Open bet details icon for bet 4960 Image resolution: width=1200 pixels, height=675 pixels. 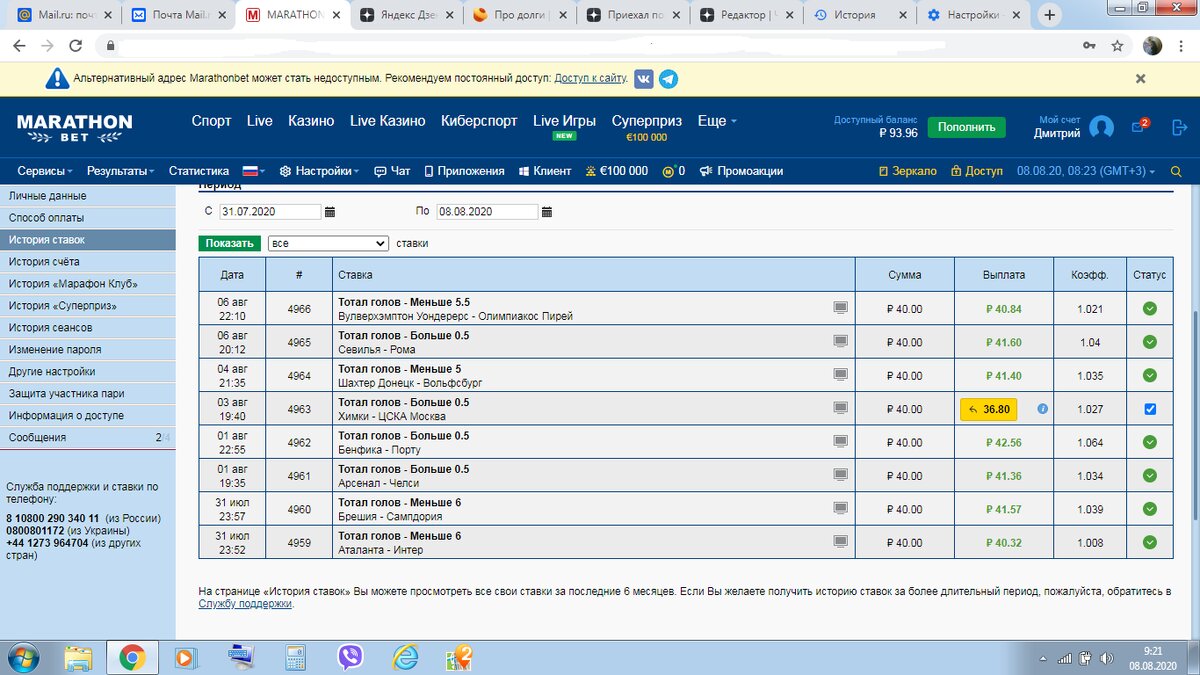841,508
